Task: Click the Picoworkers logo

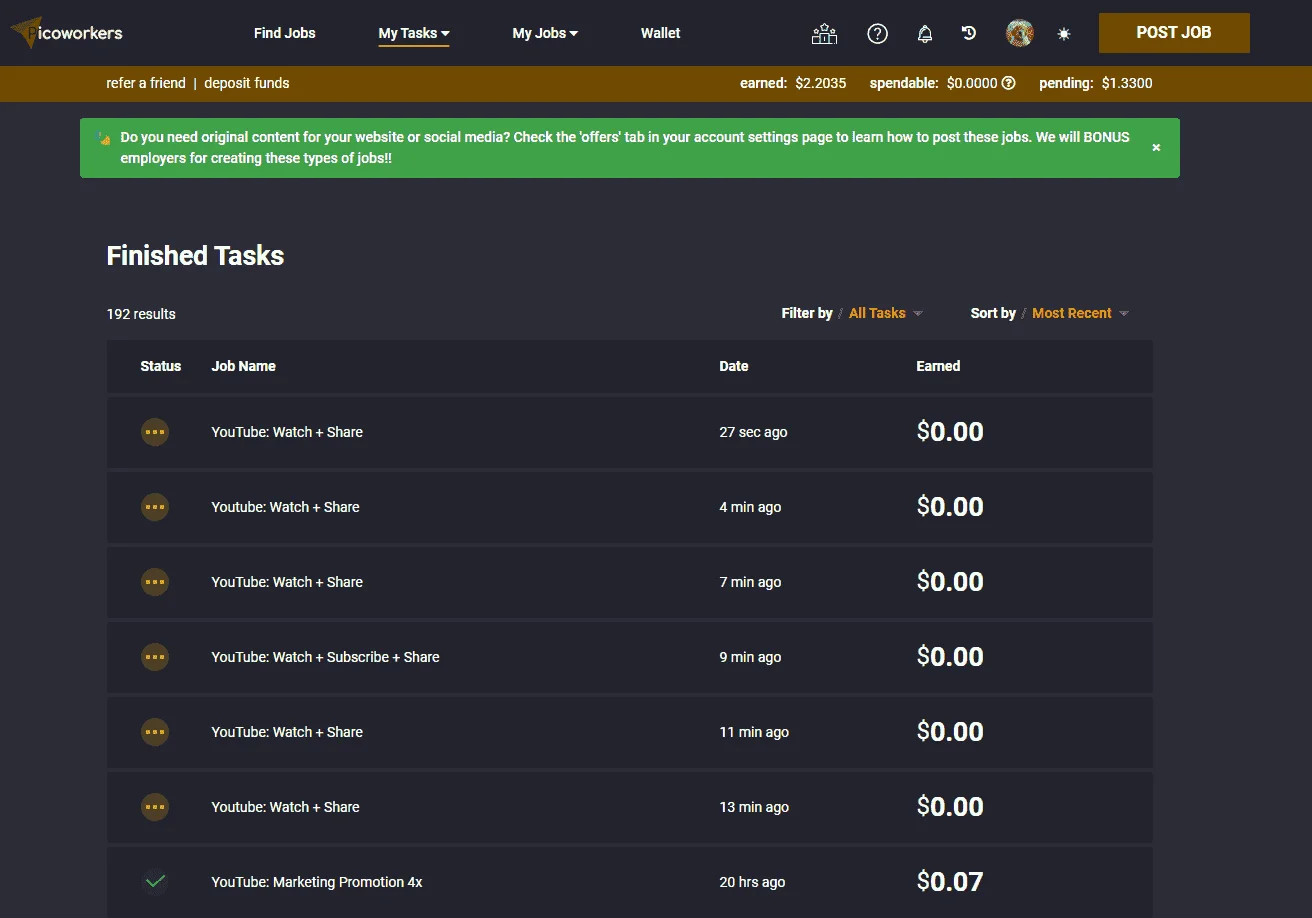Action: pyautogui.click(x=67, y=32)
